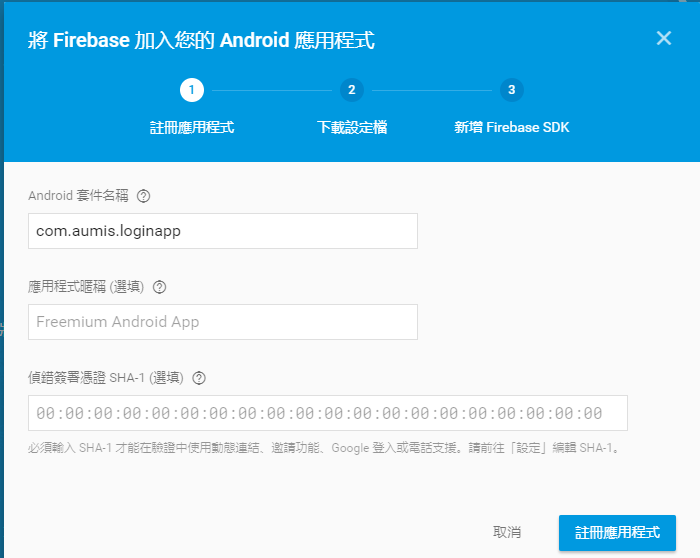Click the SHA-1 helper note below field
Screen dimensions: 700x558
[x=325, y=448]
